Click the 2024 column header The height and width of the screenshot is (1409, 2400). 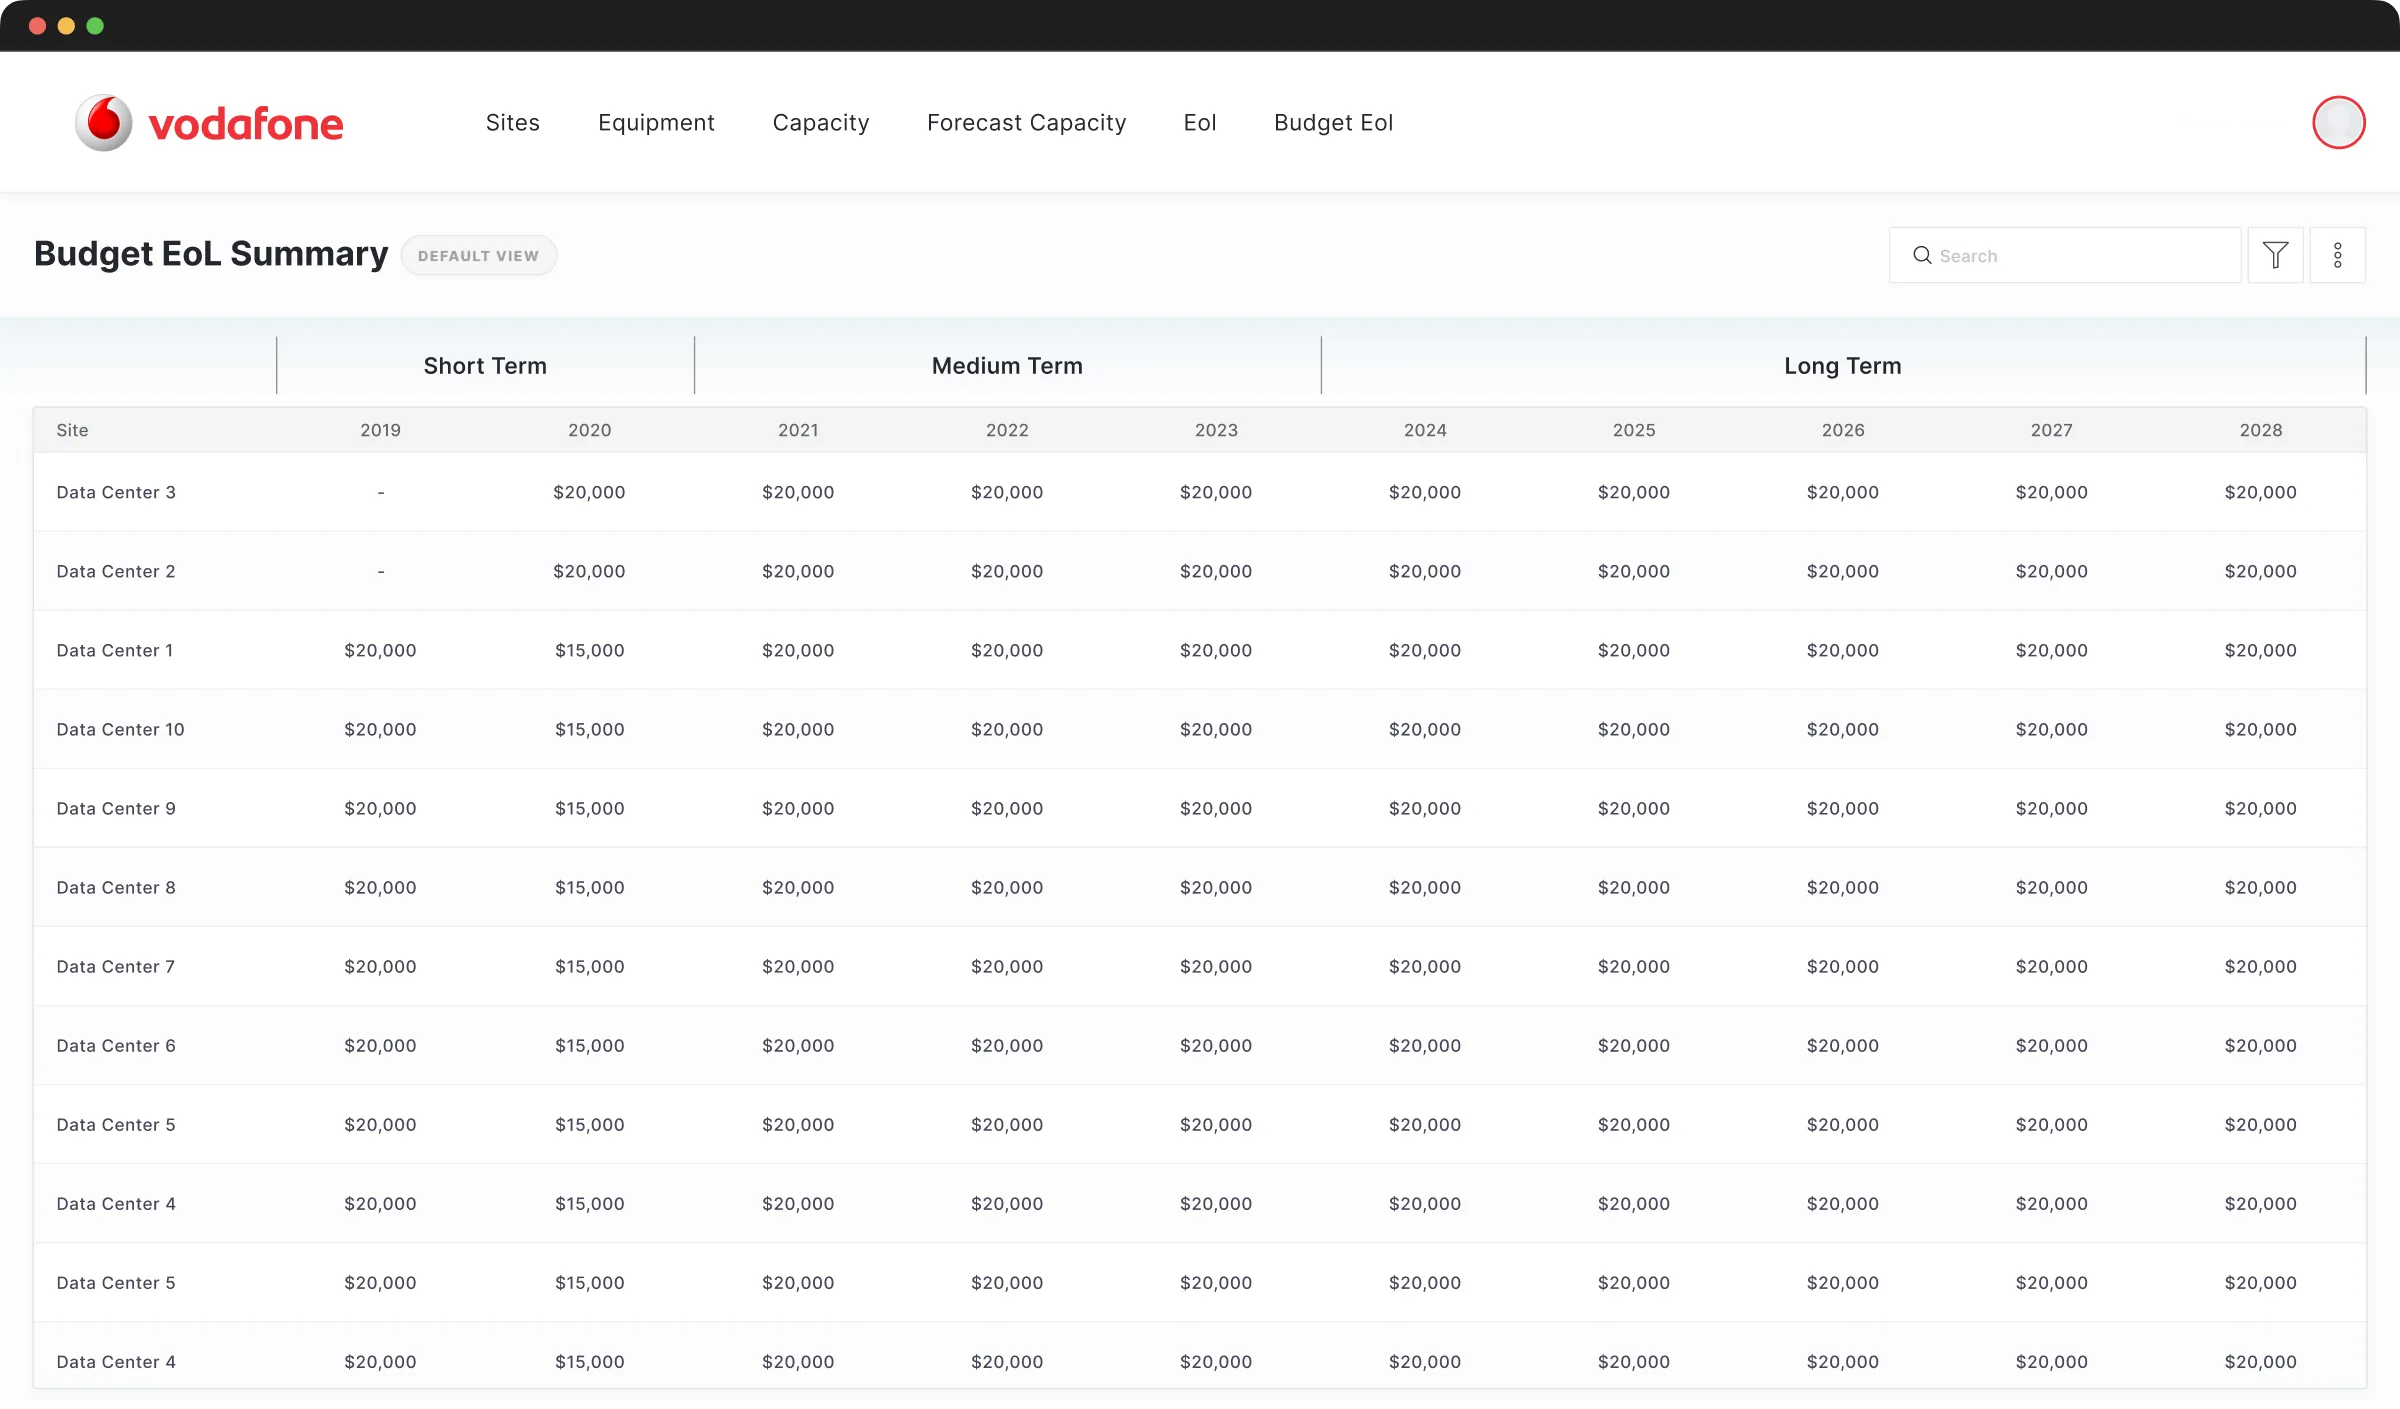(1425, 429)
